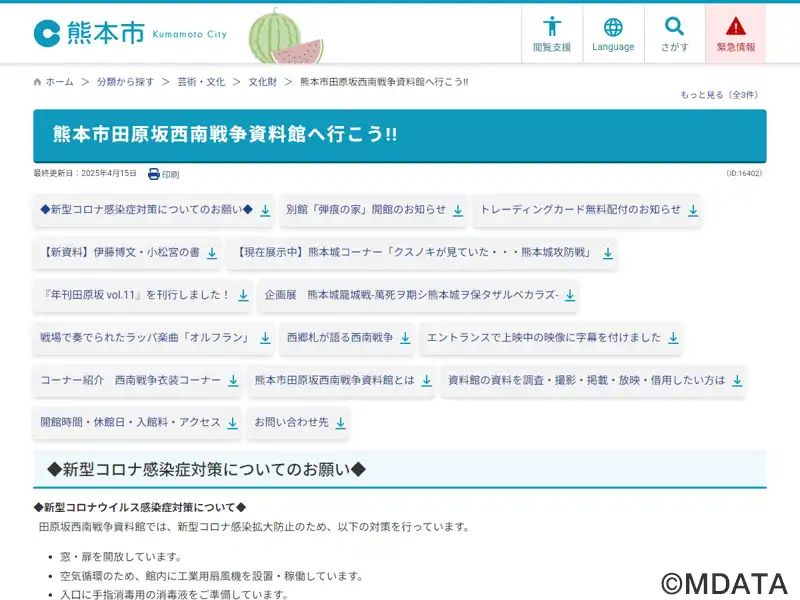This screenshot has height=600, width=800.
Task: Click bullet text 窓・扉を開放しています。
Action: [121, 557]
